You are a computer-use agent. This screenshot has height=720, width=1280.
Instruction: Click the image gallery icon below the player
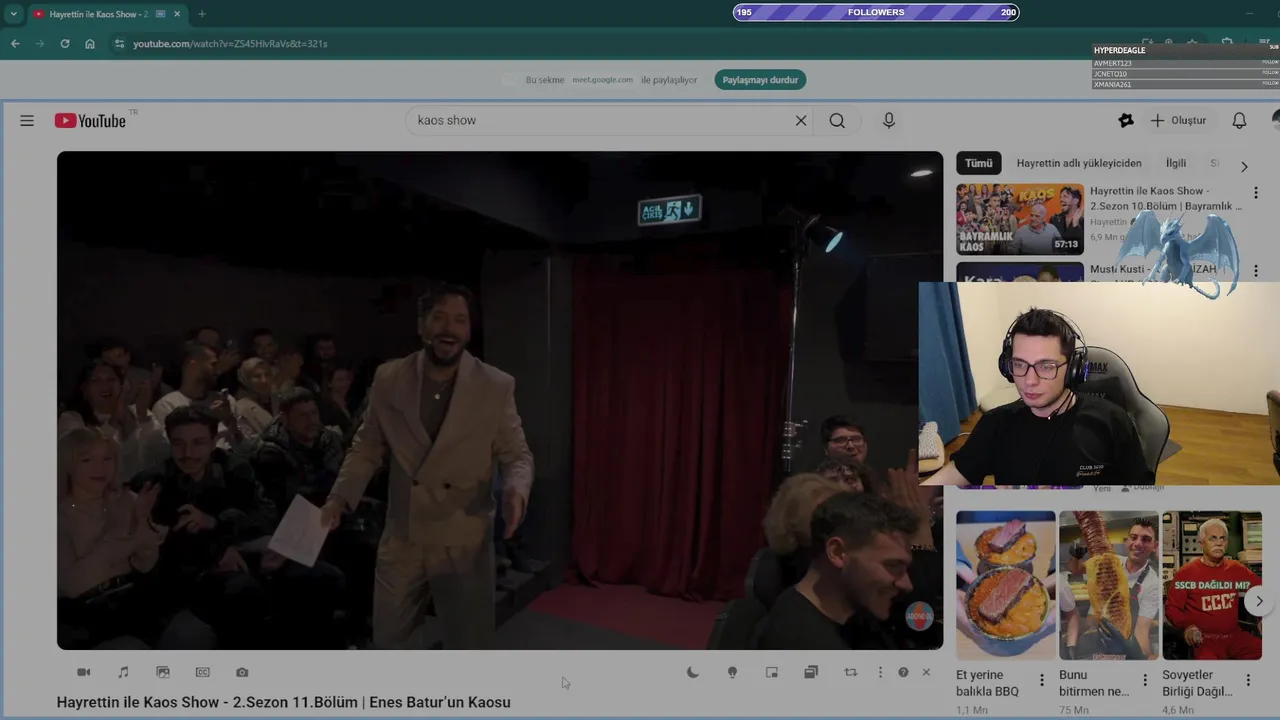pos(163,672)
